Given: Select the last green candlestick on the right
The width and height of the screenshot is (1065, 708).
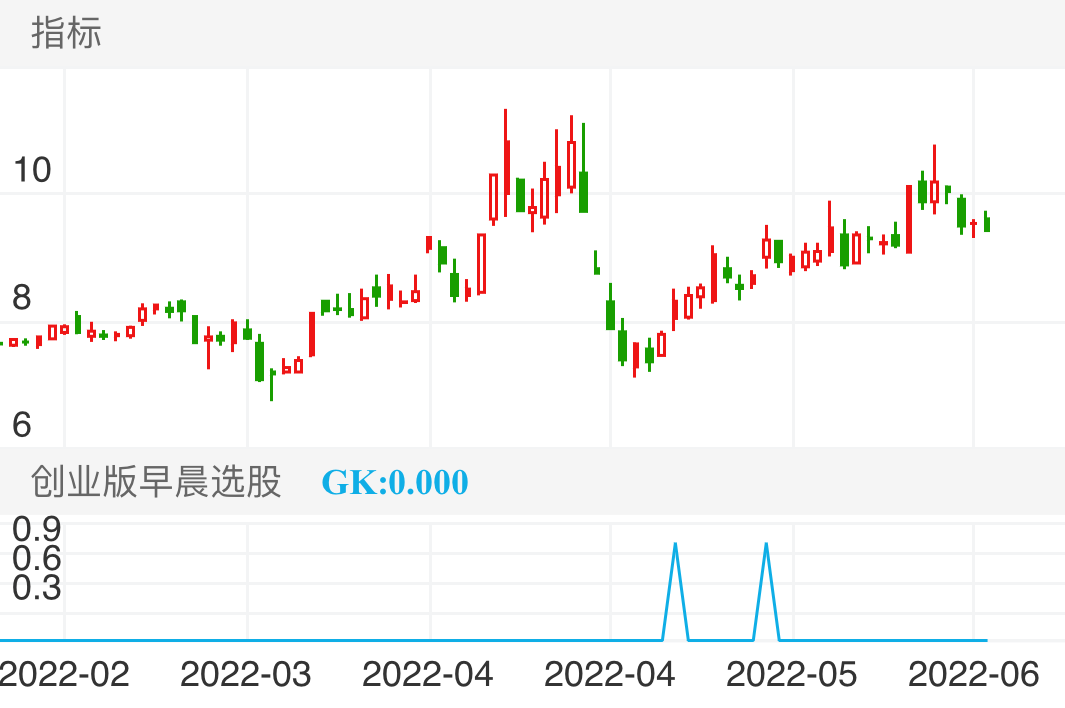Looking at the screenshot, I should 987,222.
